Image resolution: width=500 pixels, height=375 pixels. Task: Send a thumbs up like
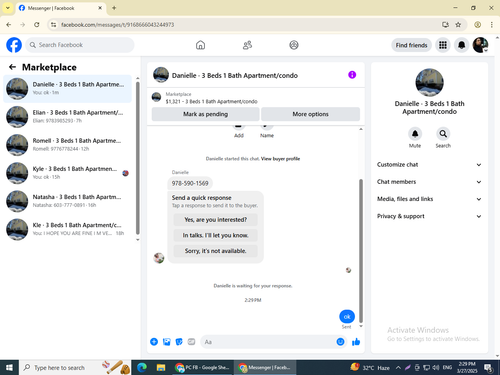pos(356,342)
